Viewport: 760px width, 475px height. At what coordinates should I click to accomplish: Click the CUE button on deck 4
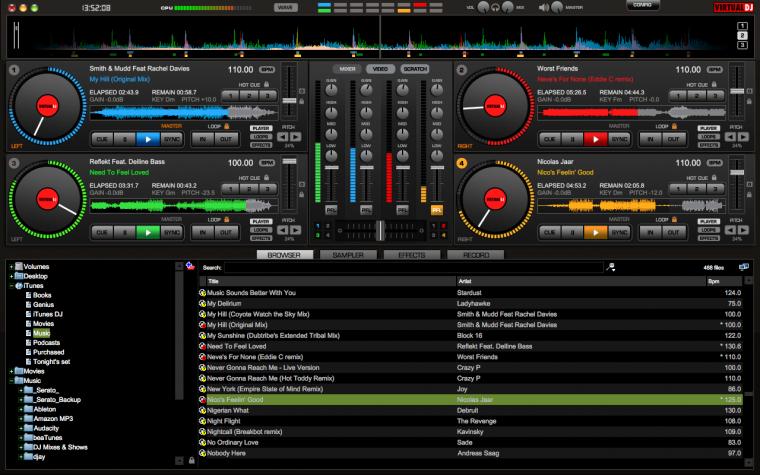tap(550, 233)
